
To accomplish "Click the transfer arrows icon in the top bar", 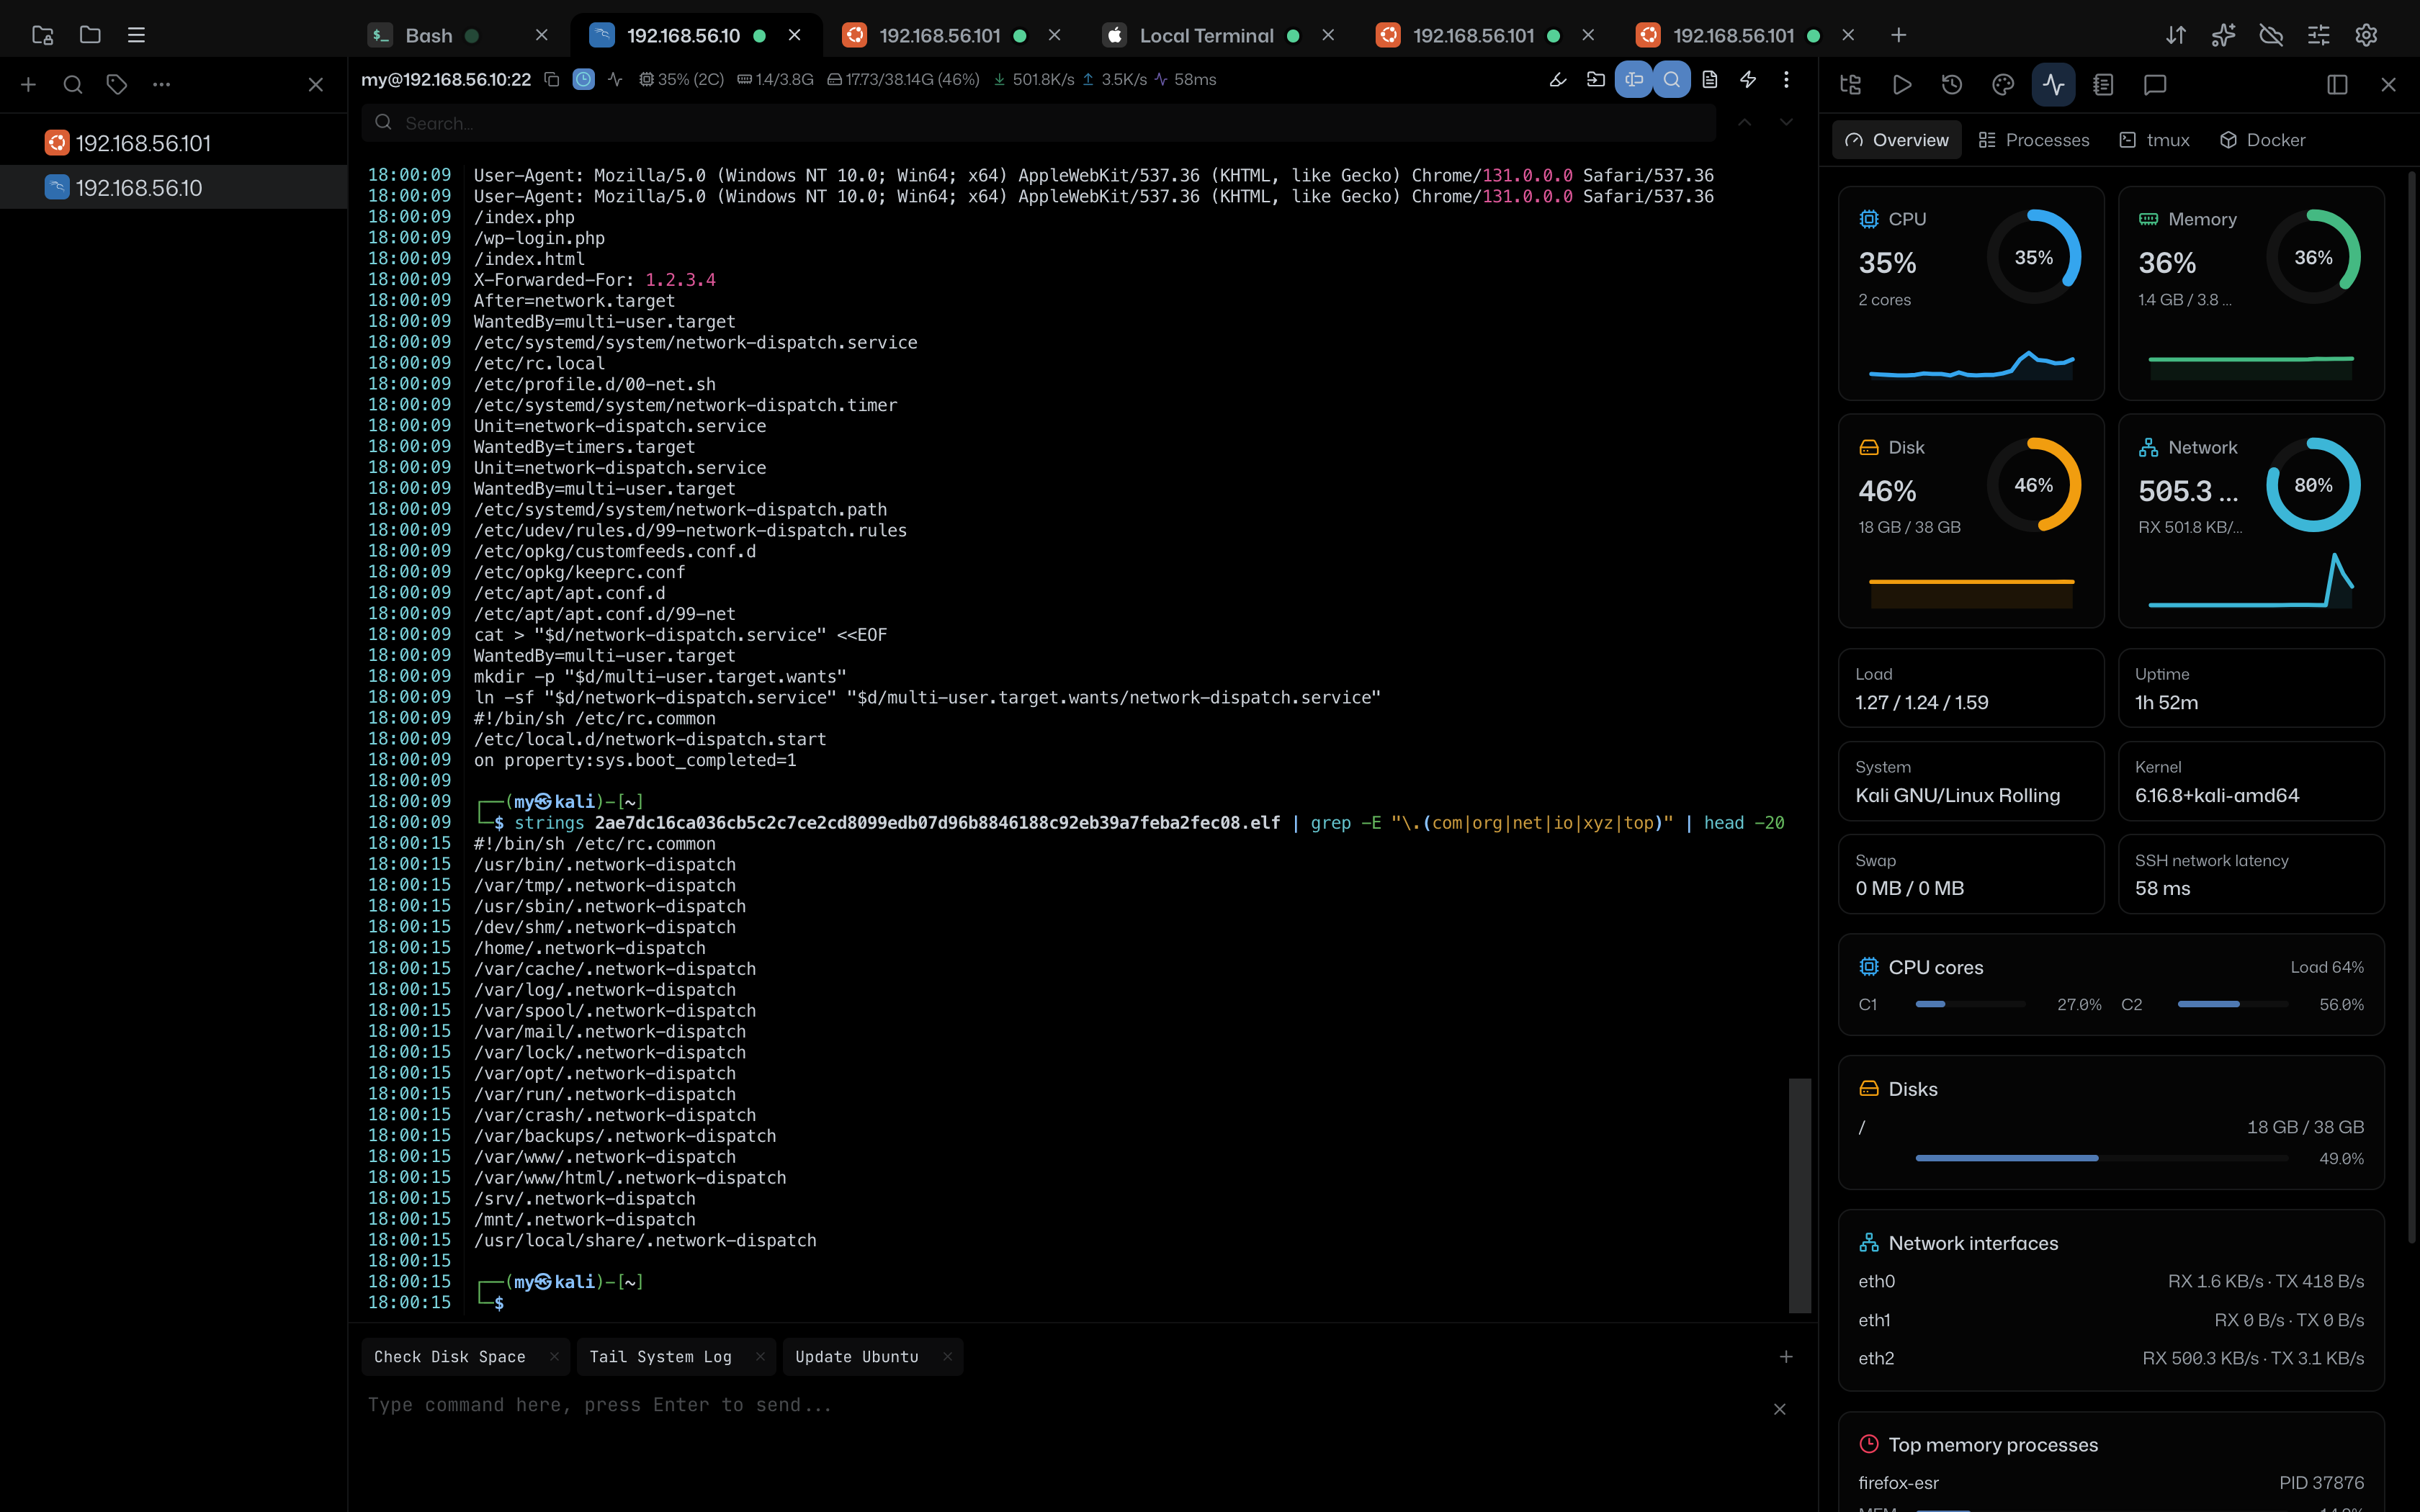I will [x=2175, y=35].
